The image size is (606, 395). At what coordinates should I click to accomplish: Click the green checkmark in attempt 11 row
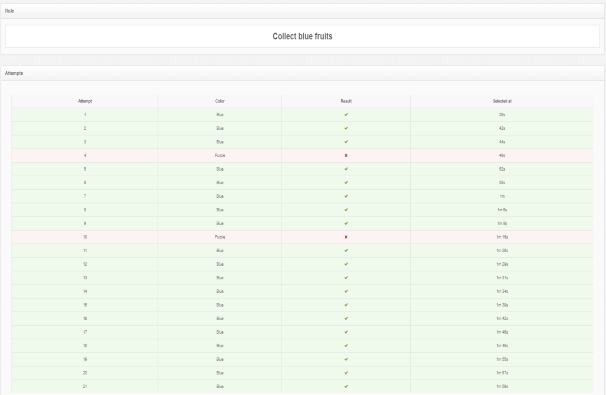click(x=346, y=250)
